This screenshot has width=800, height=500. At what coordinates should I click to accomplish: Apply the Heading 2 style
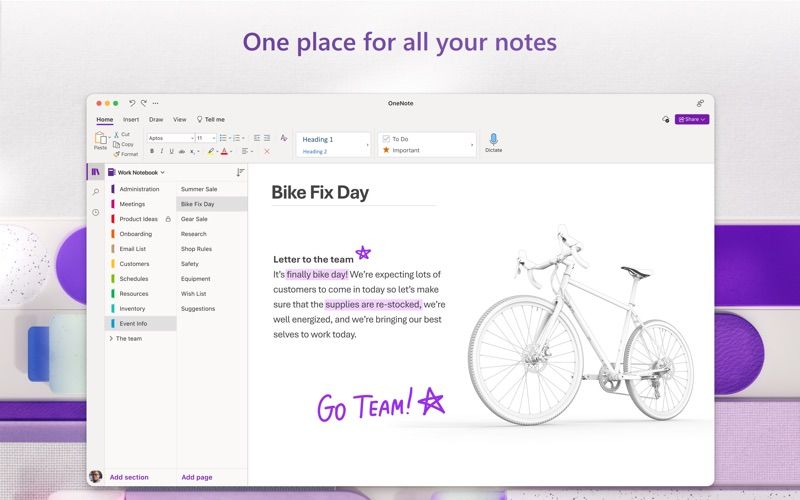[315, 152]
